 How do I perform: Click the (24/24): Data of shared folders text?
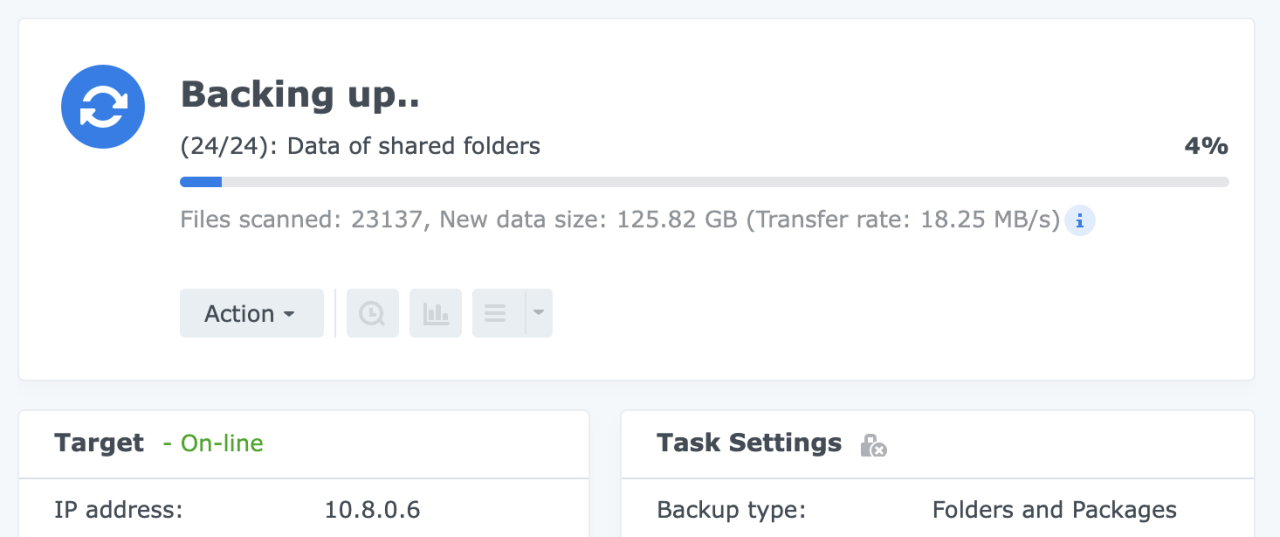360,146
